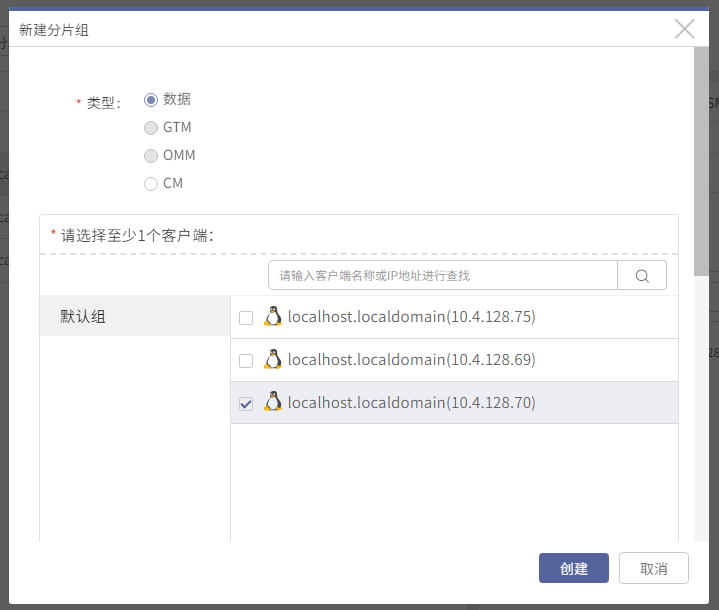Click the Linux penguin icon for 10.4.128.69
719x610 pixels.
coord(273,359)
